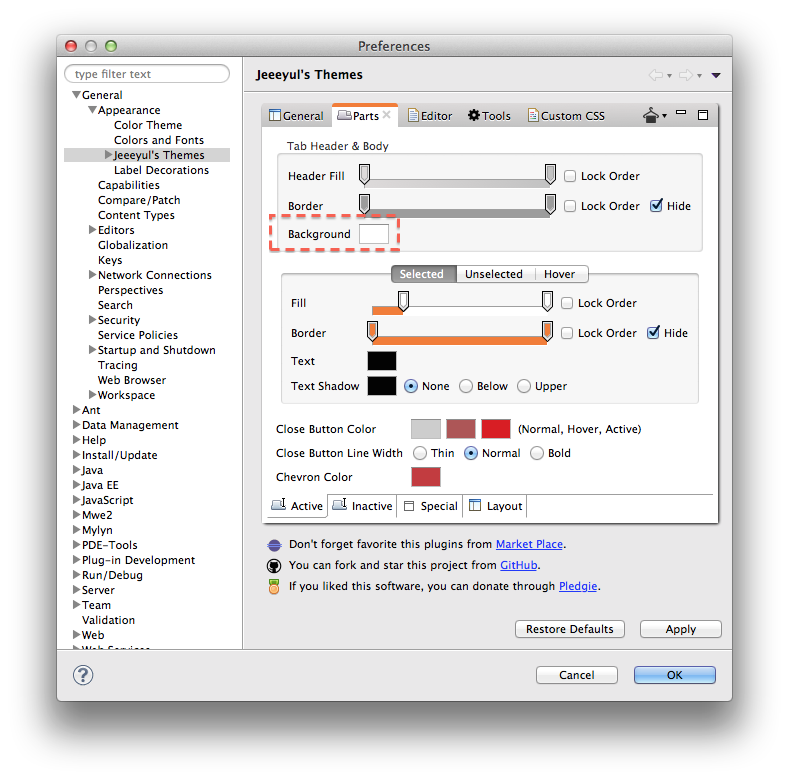Click the Eclipse Market Place icon
Viewport: 789px width, 780px height.
pyautogui.click(x=274, y=545)
